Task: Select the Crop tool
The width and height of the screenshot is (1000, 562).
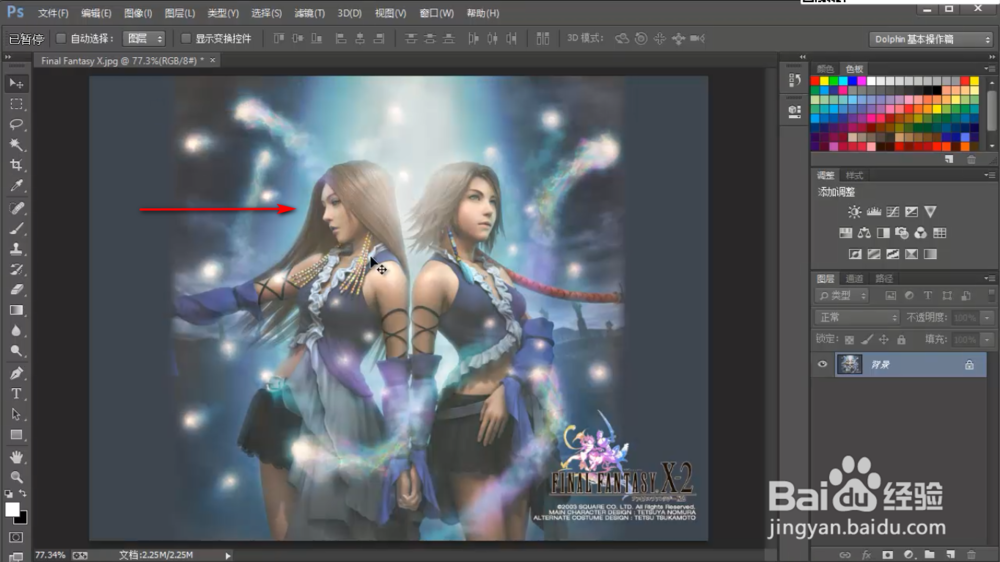Action: pos(17,165)
